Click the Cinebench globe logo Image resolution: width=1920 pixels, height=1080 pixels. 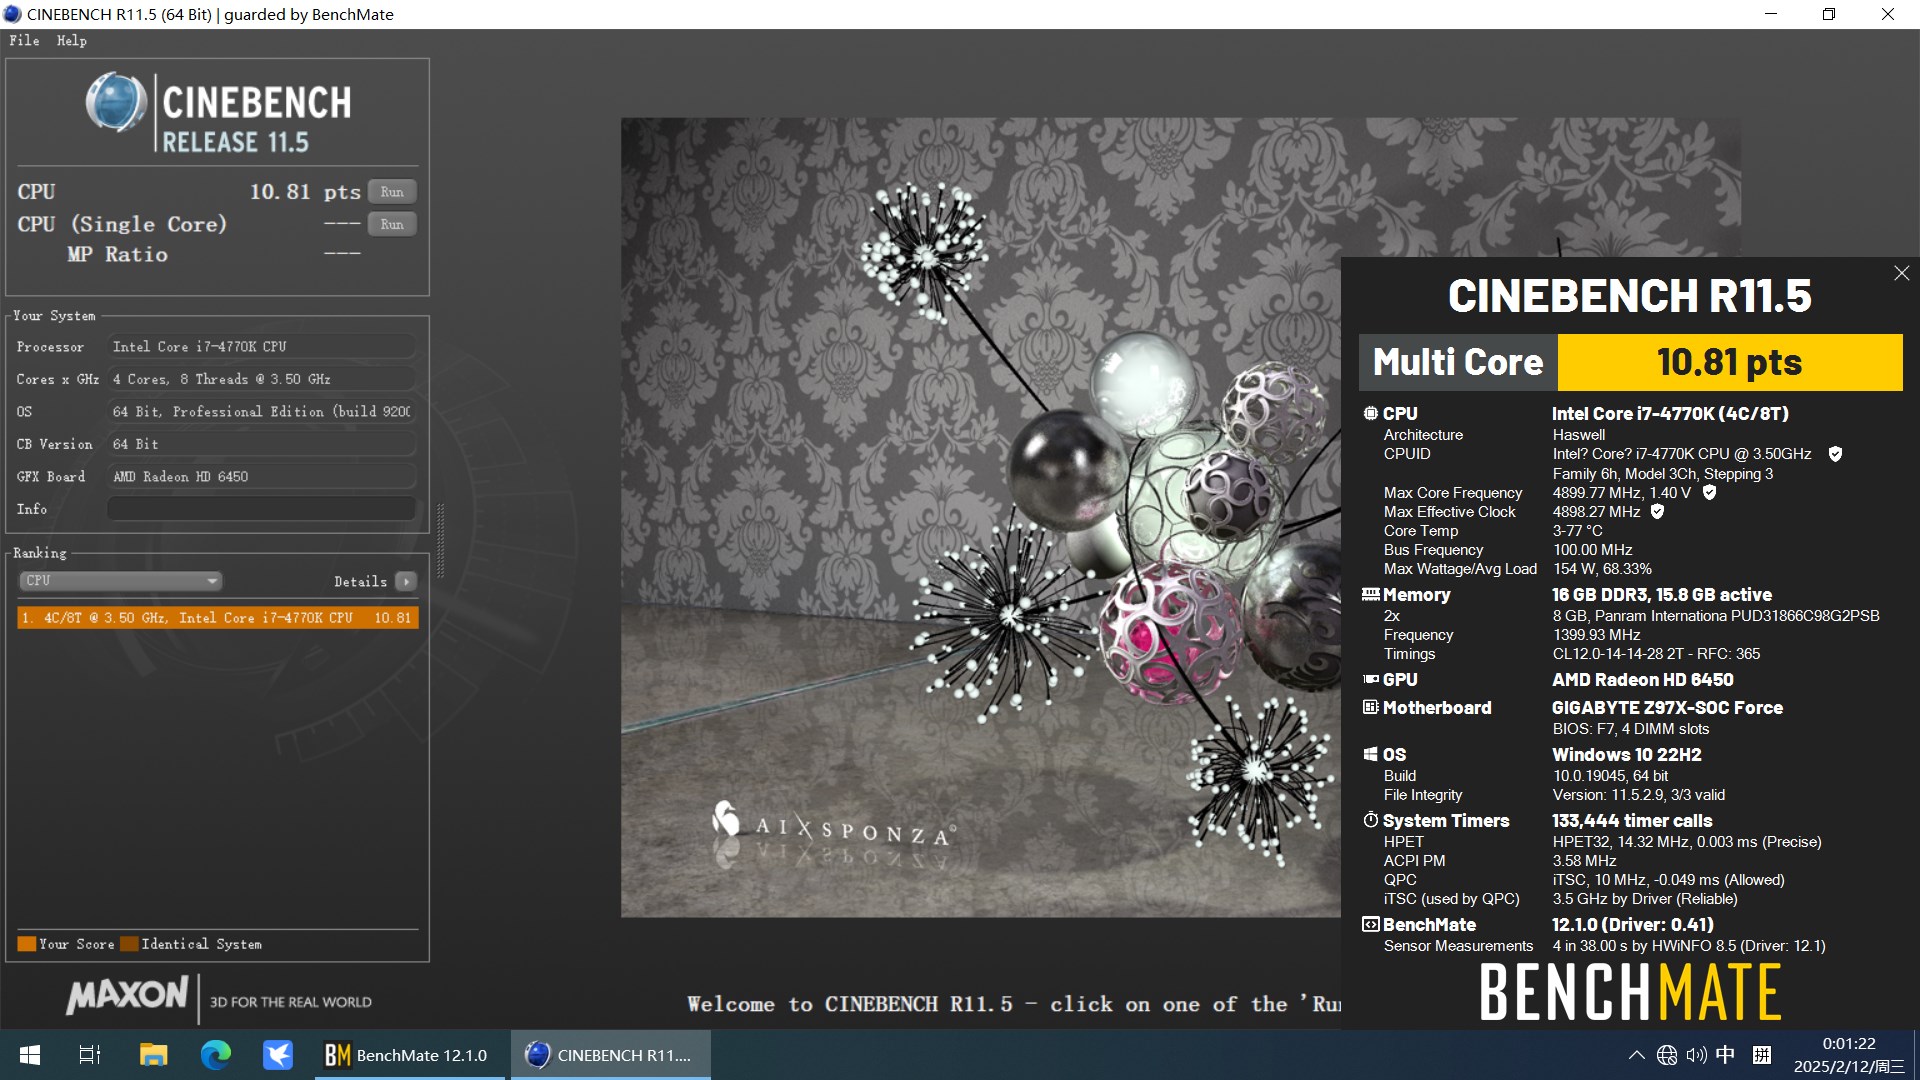click(116, 102)
